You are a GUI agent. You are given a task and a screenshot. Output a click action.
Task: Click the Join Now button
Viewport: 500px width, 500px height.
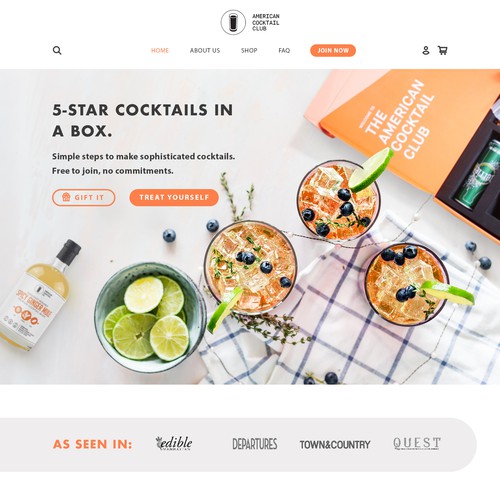coord(333,50)
